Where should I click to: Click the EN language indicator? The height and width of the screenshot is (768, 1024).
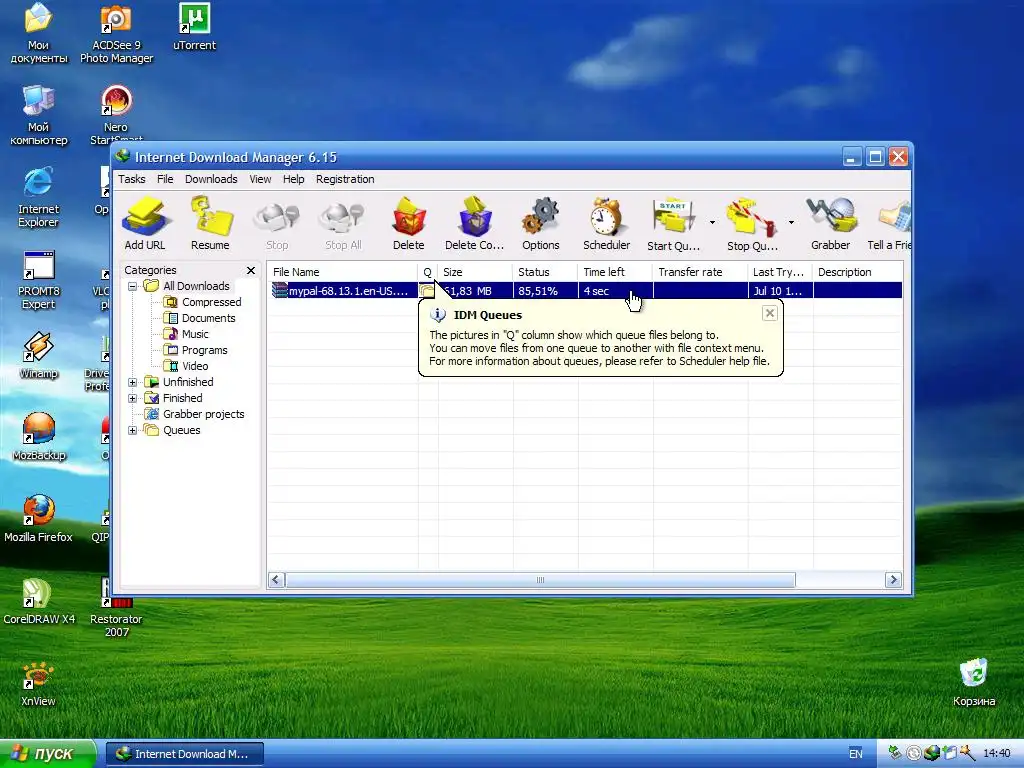pyautogui.click(x=856, y=754)
